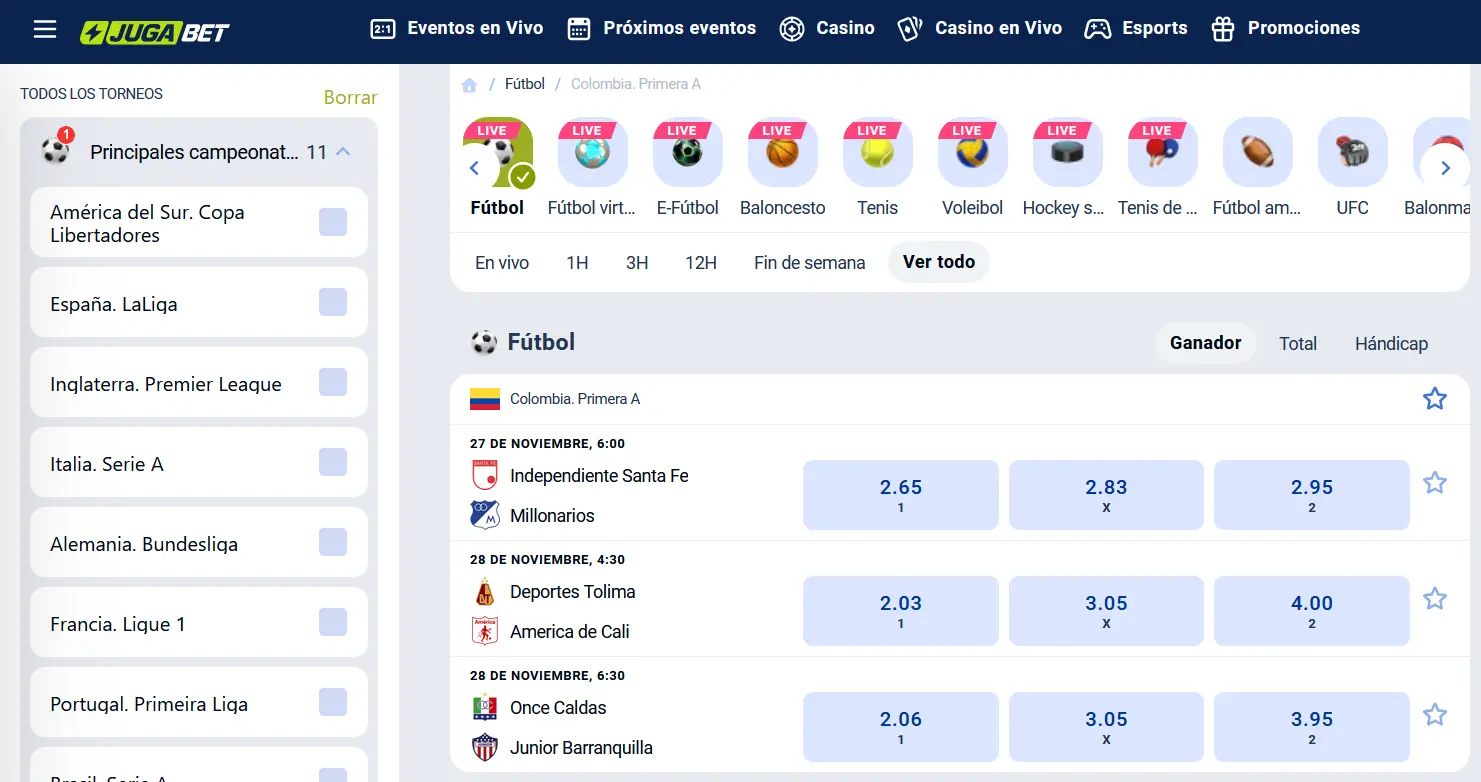Screen dimensions: 1481x782
Task: Click the right arrow to see more sports
Action: [x=1445, y=168]
